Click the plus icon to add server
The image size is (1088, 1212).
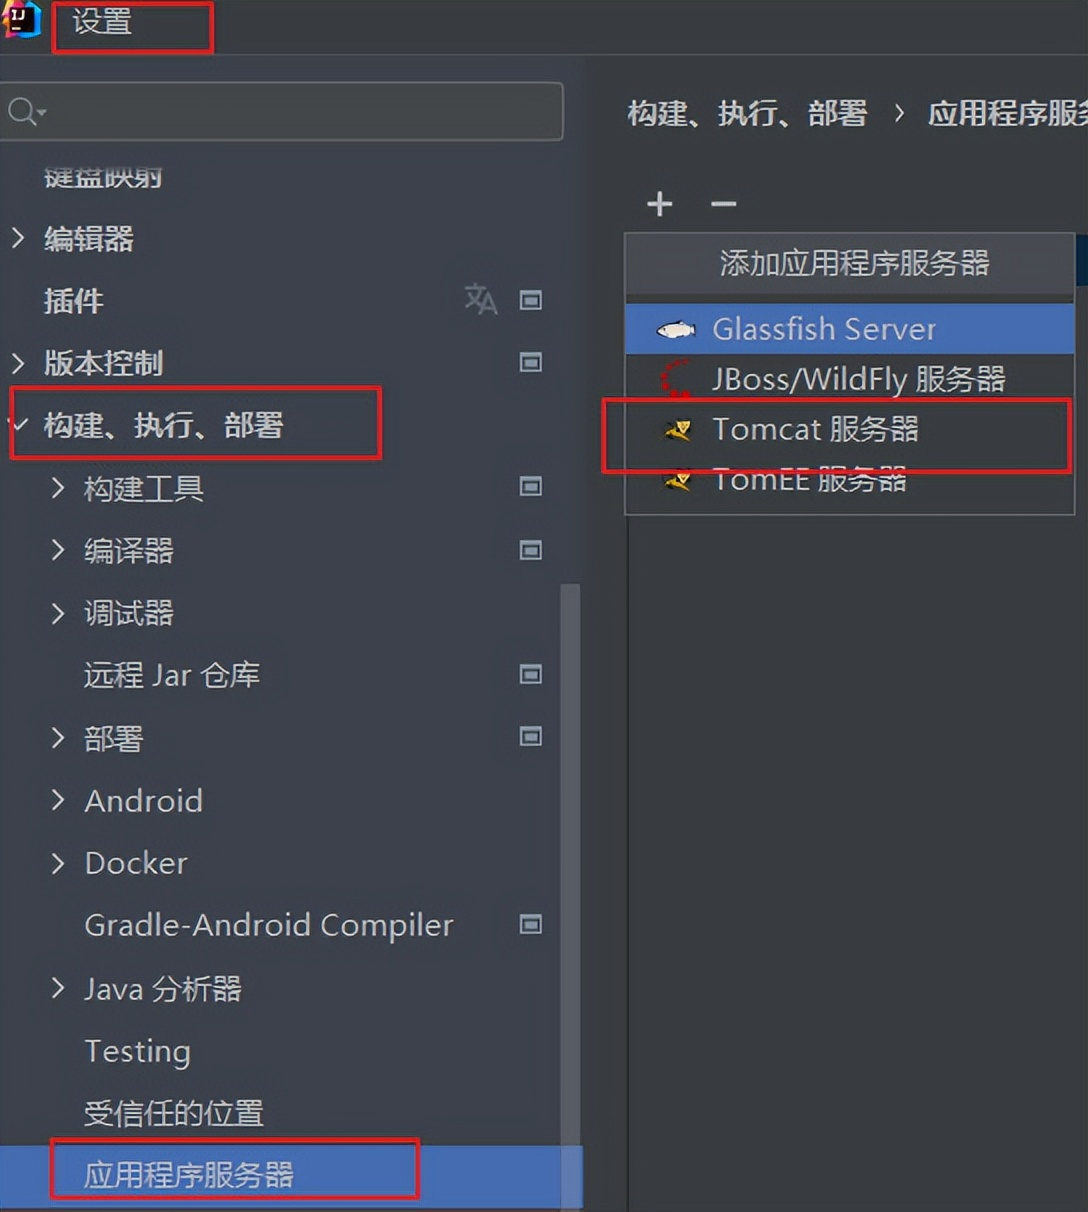660,204
